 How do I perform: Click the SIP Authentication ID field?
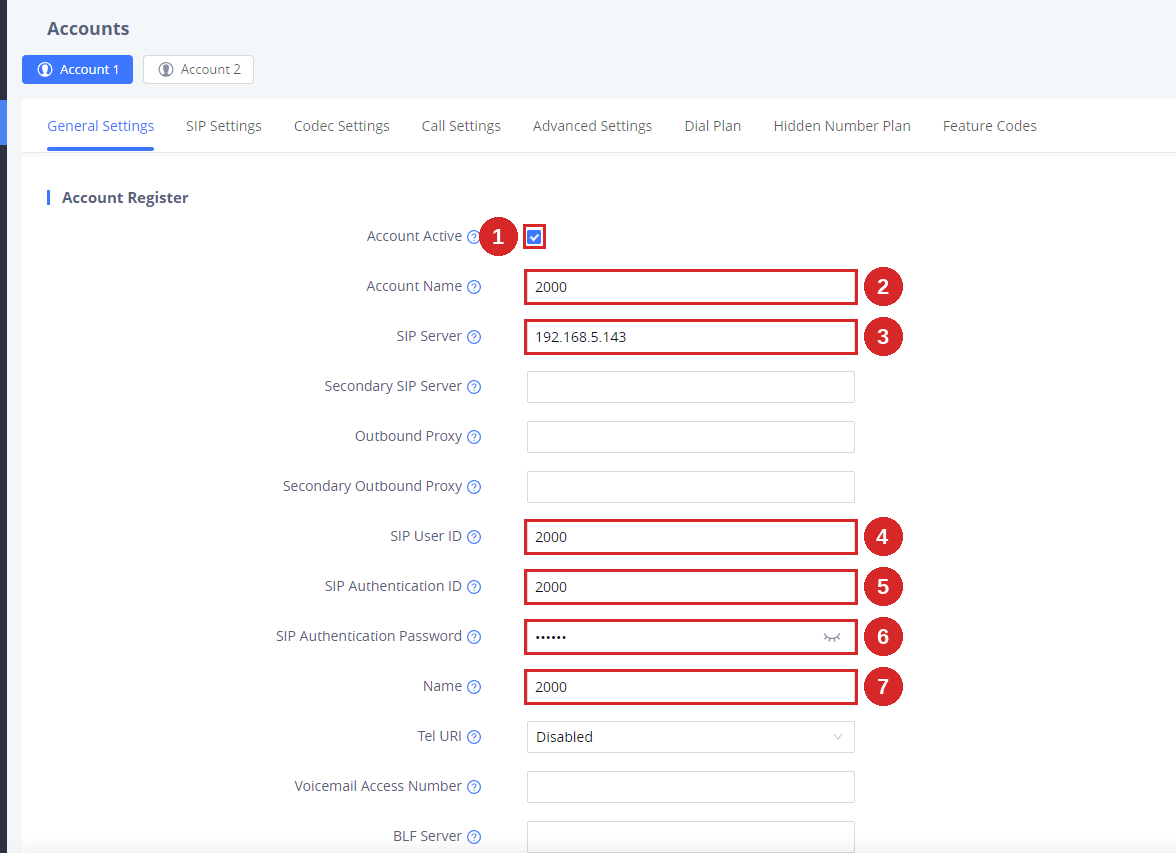pos(690,587)
